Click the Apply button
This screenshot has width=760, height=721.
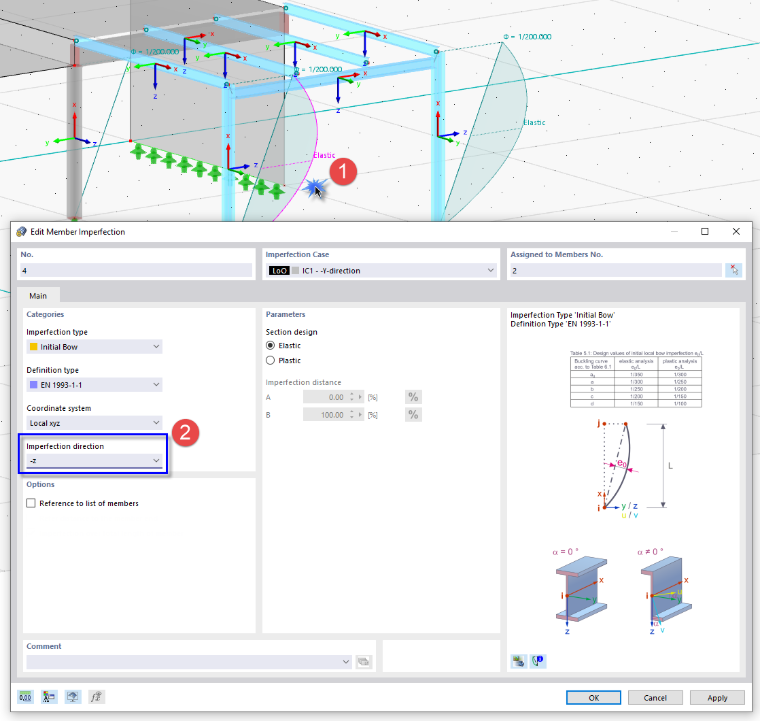[x=717, y=698]
